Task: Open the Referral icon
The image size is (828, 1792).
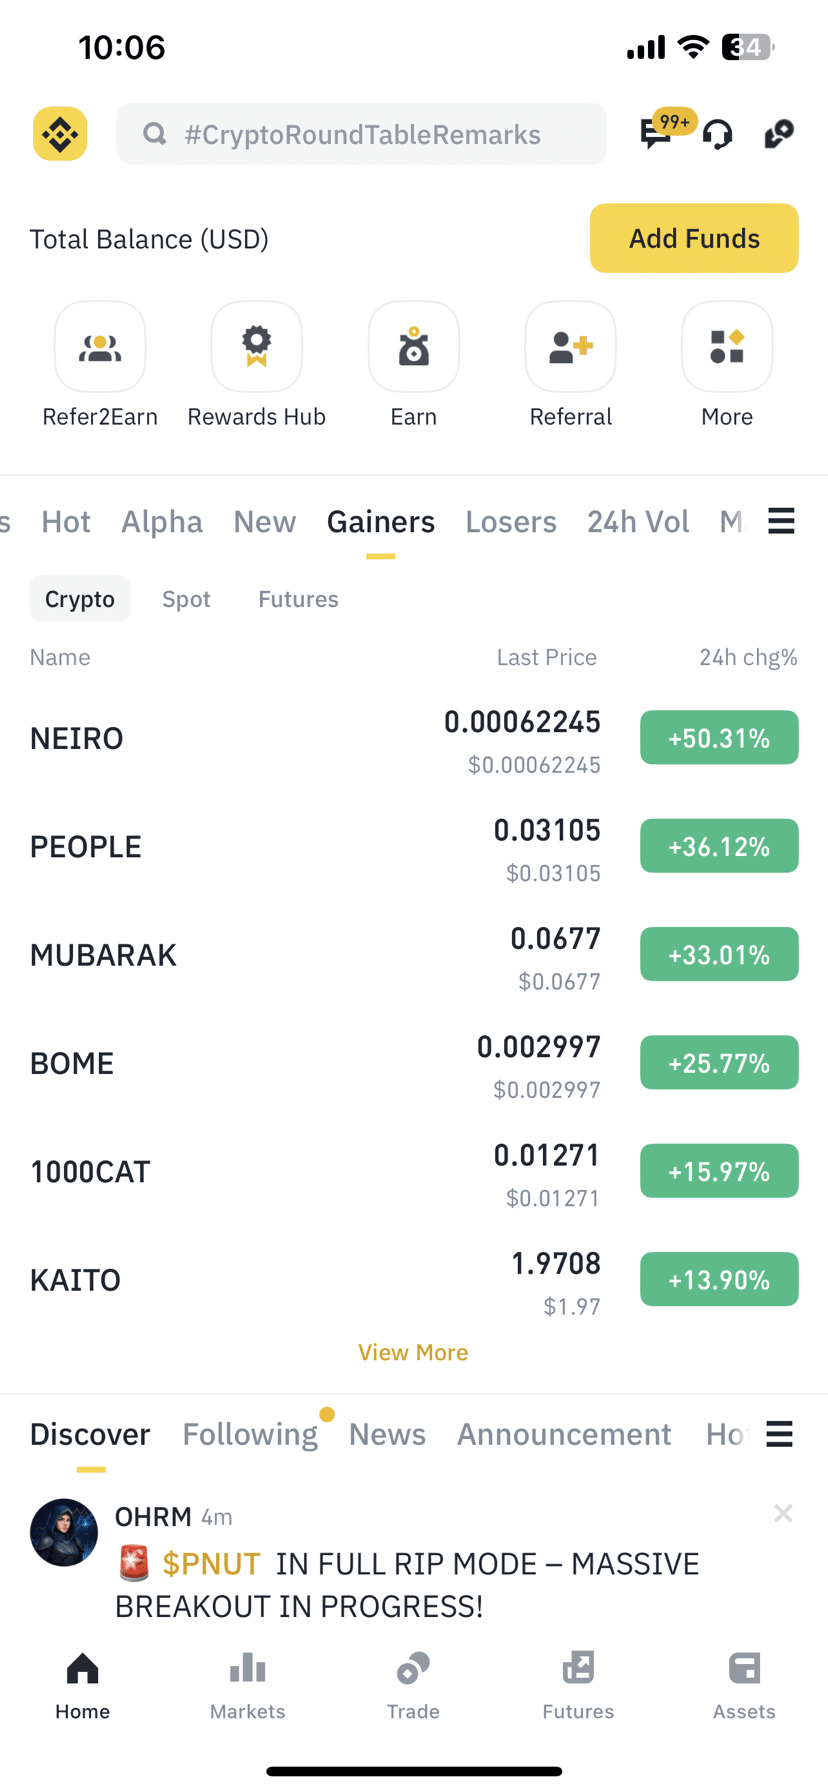Action: point(571,347)
